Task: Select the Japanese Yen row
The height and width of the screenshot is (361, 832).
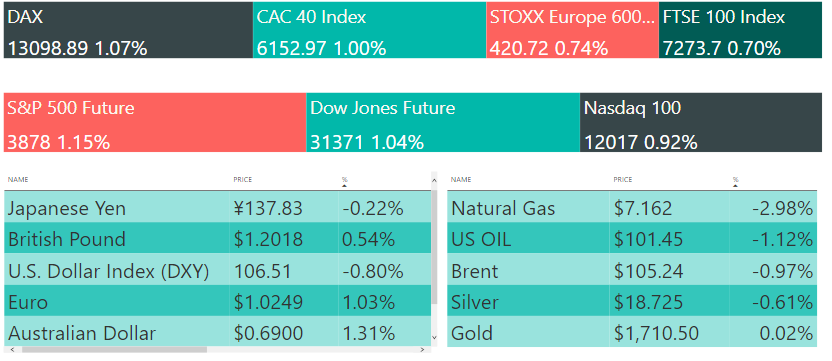Action: click(x=218, y=208)
